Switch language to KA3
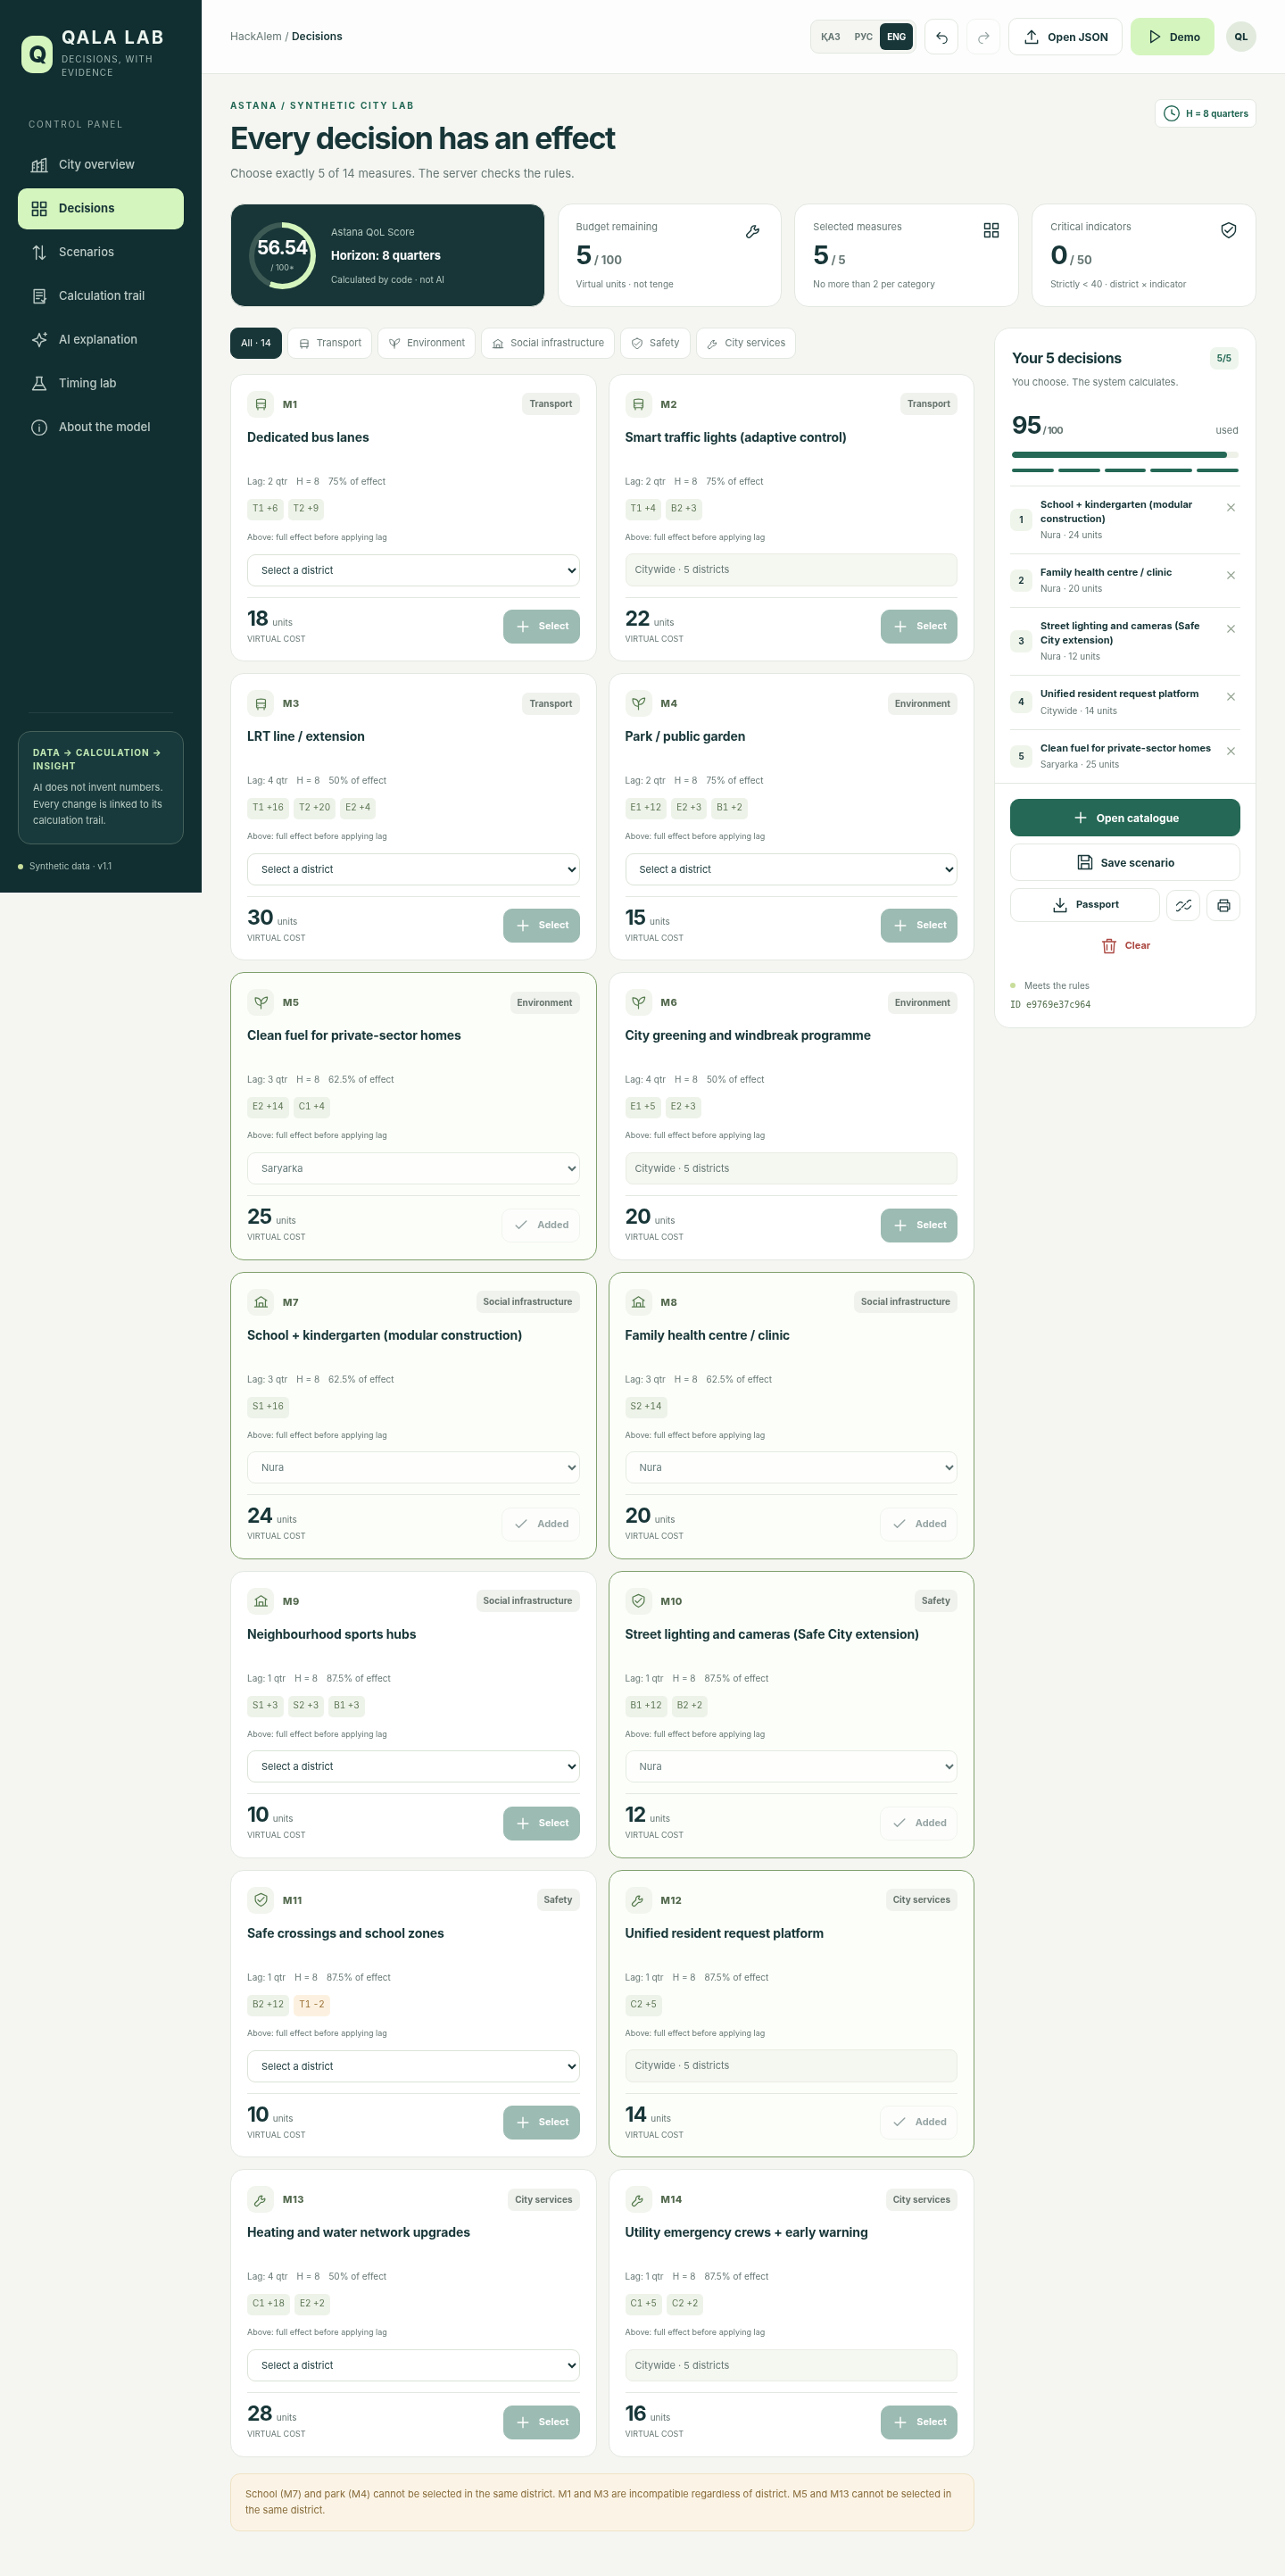1285x2576 pixels. coord(830,37)
